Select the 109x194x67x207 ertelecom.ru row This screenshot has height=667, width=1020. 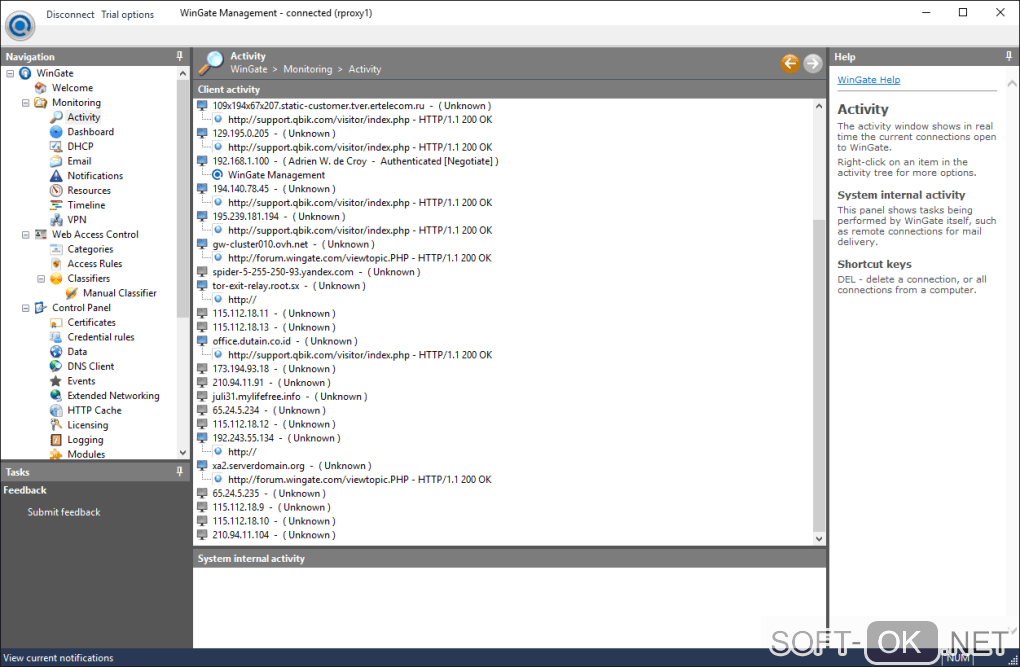pyautogui.click(x=352, y=105)
